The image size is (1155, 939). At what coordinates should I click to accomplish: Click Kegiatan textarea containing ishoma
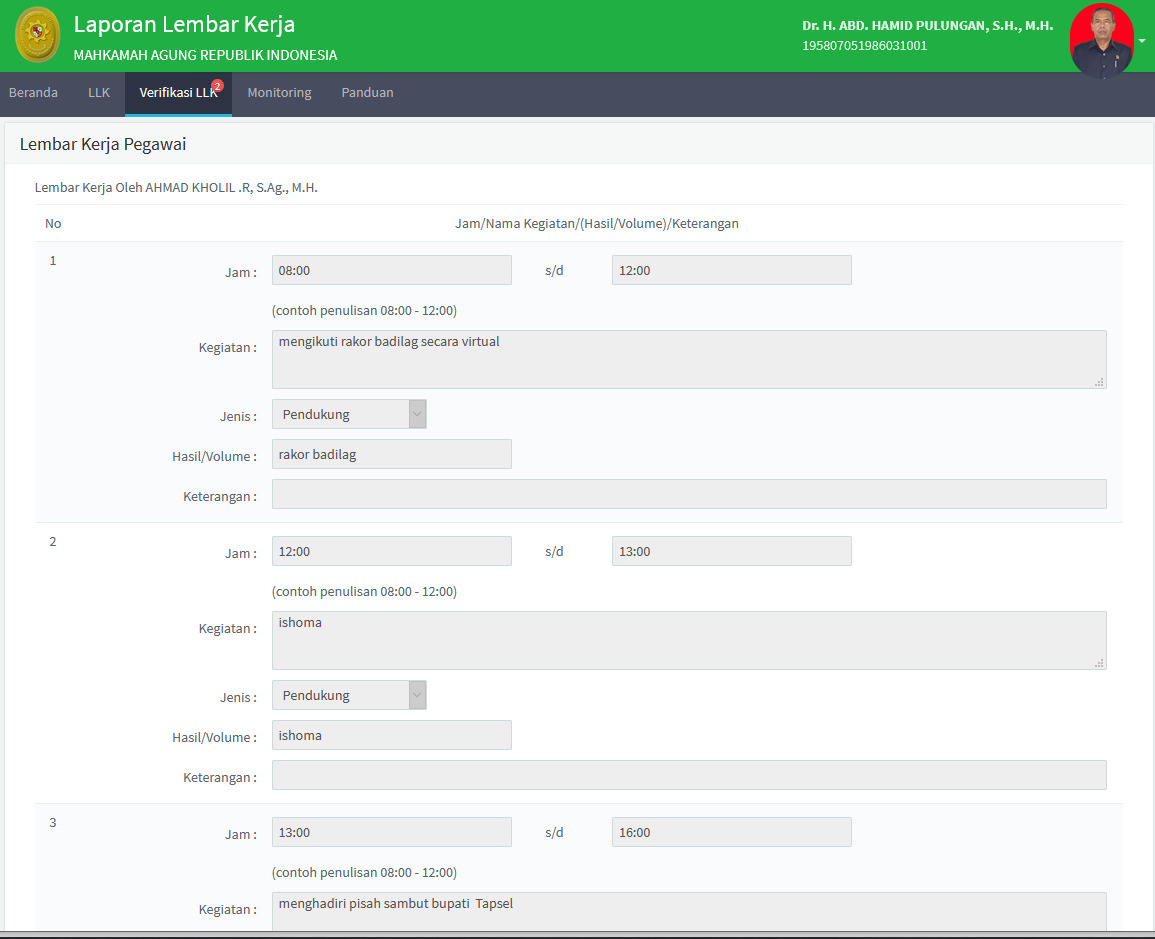688,640
